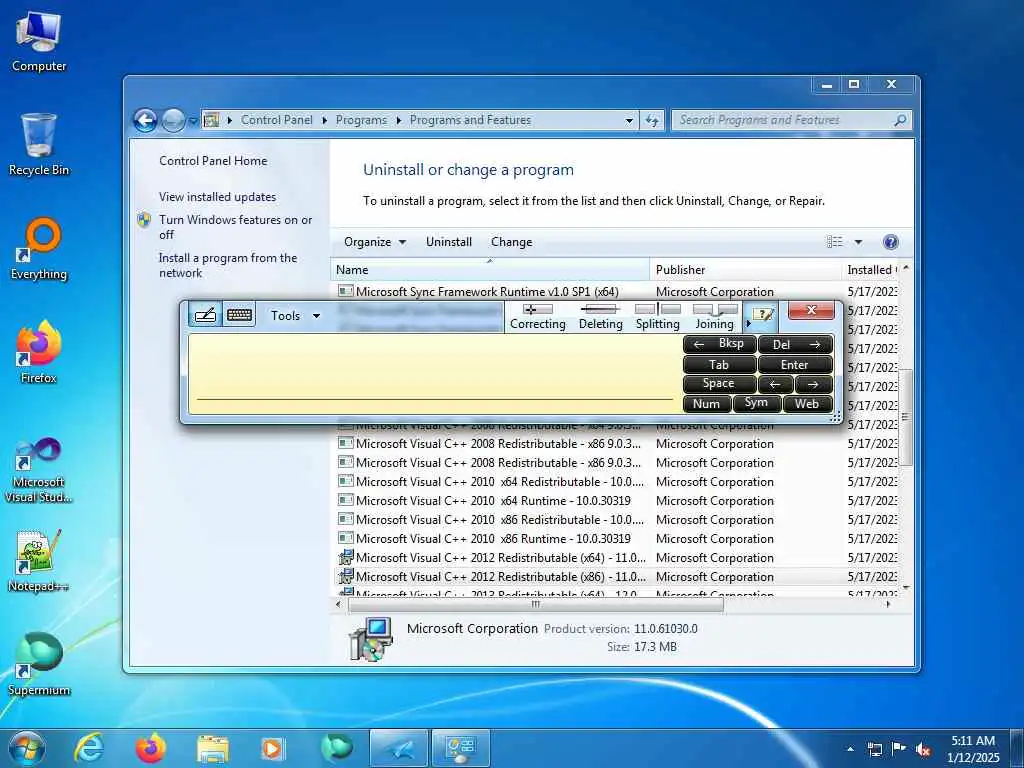Click the vertical scrollbar thumb in program list
This screenshot has height=768, width=1024.
coord(905,417)
